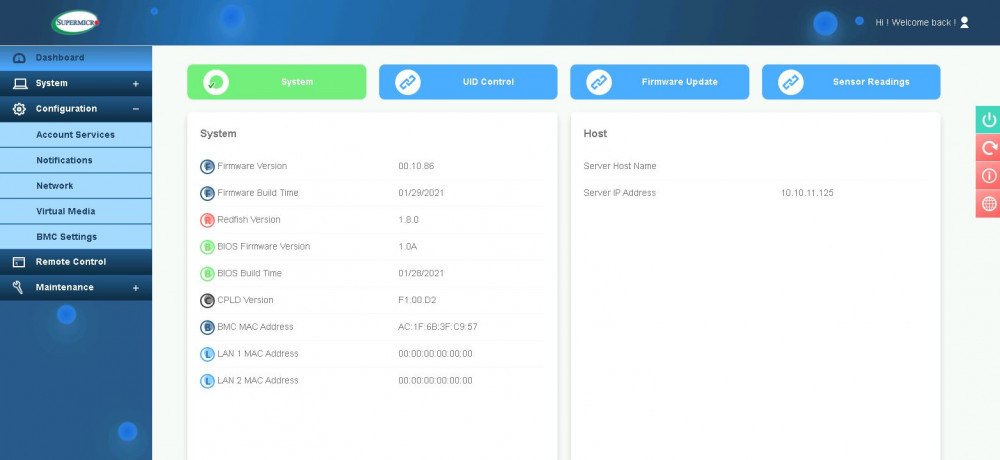Expand the System menu plus sign
Screen dimensions: 1000x460
(x=135, y=84)
